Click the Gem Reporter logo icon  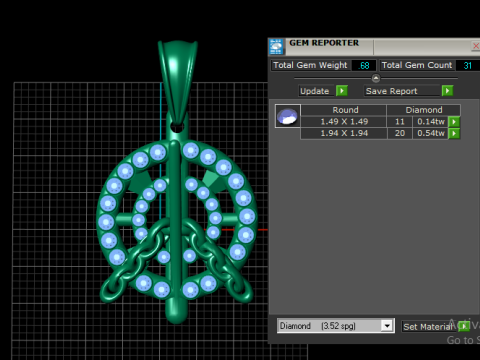276,47
